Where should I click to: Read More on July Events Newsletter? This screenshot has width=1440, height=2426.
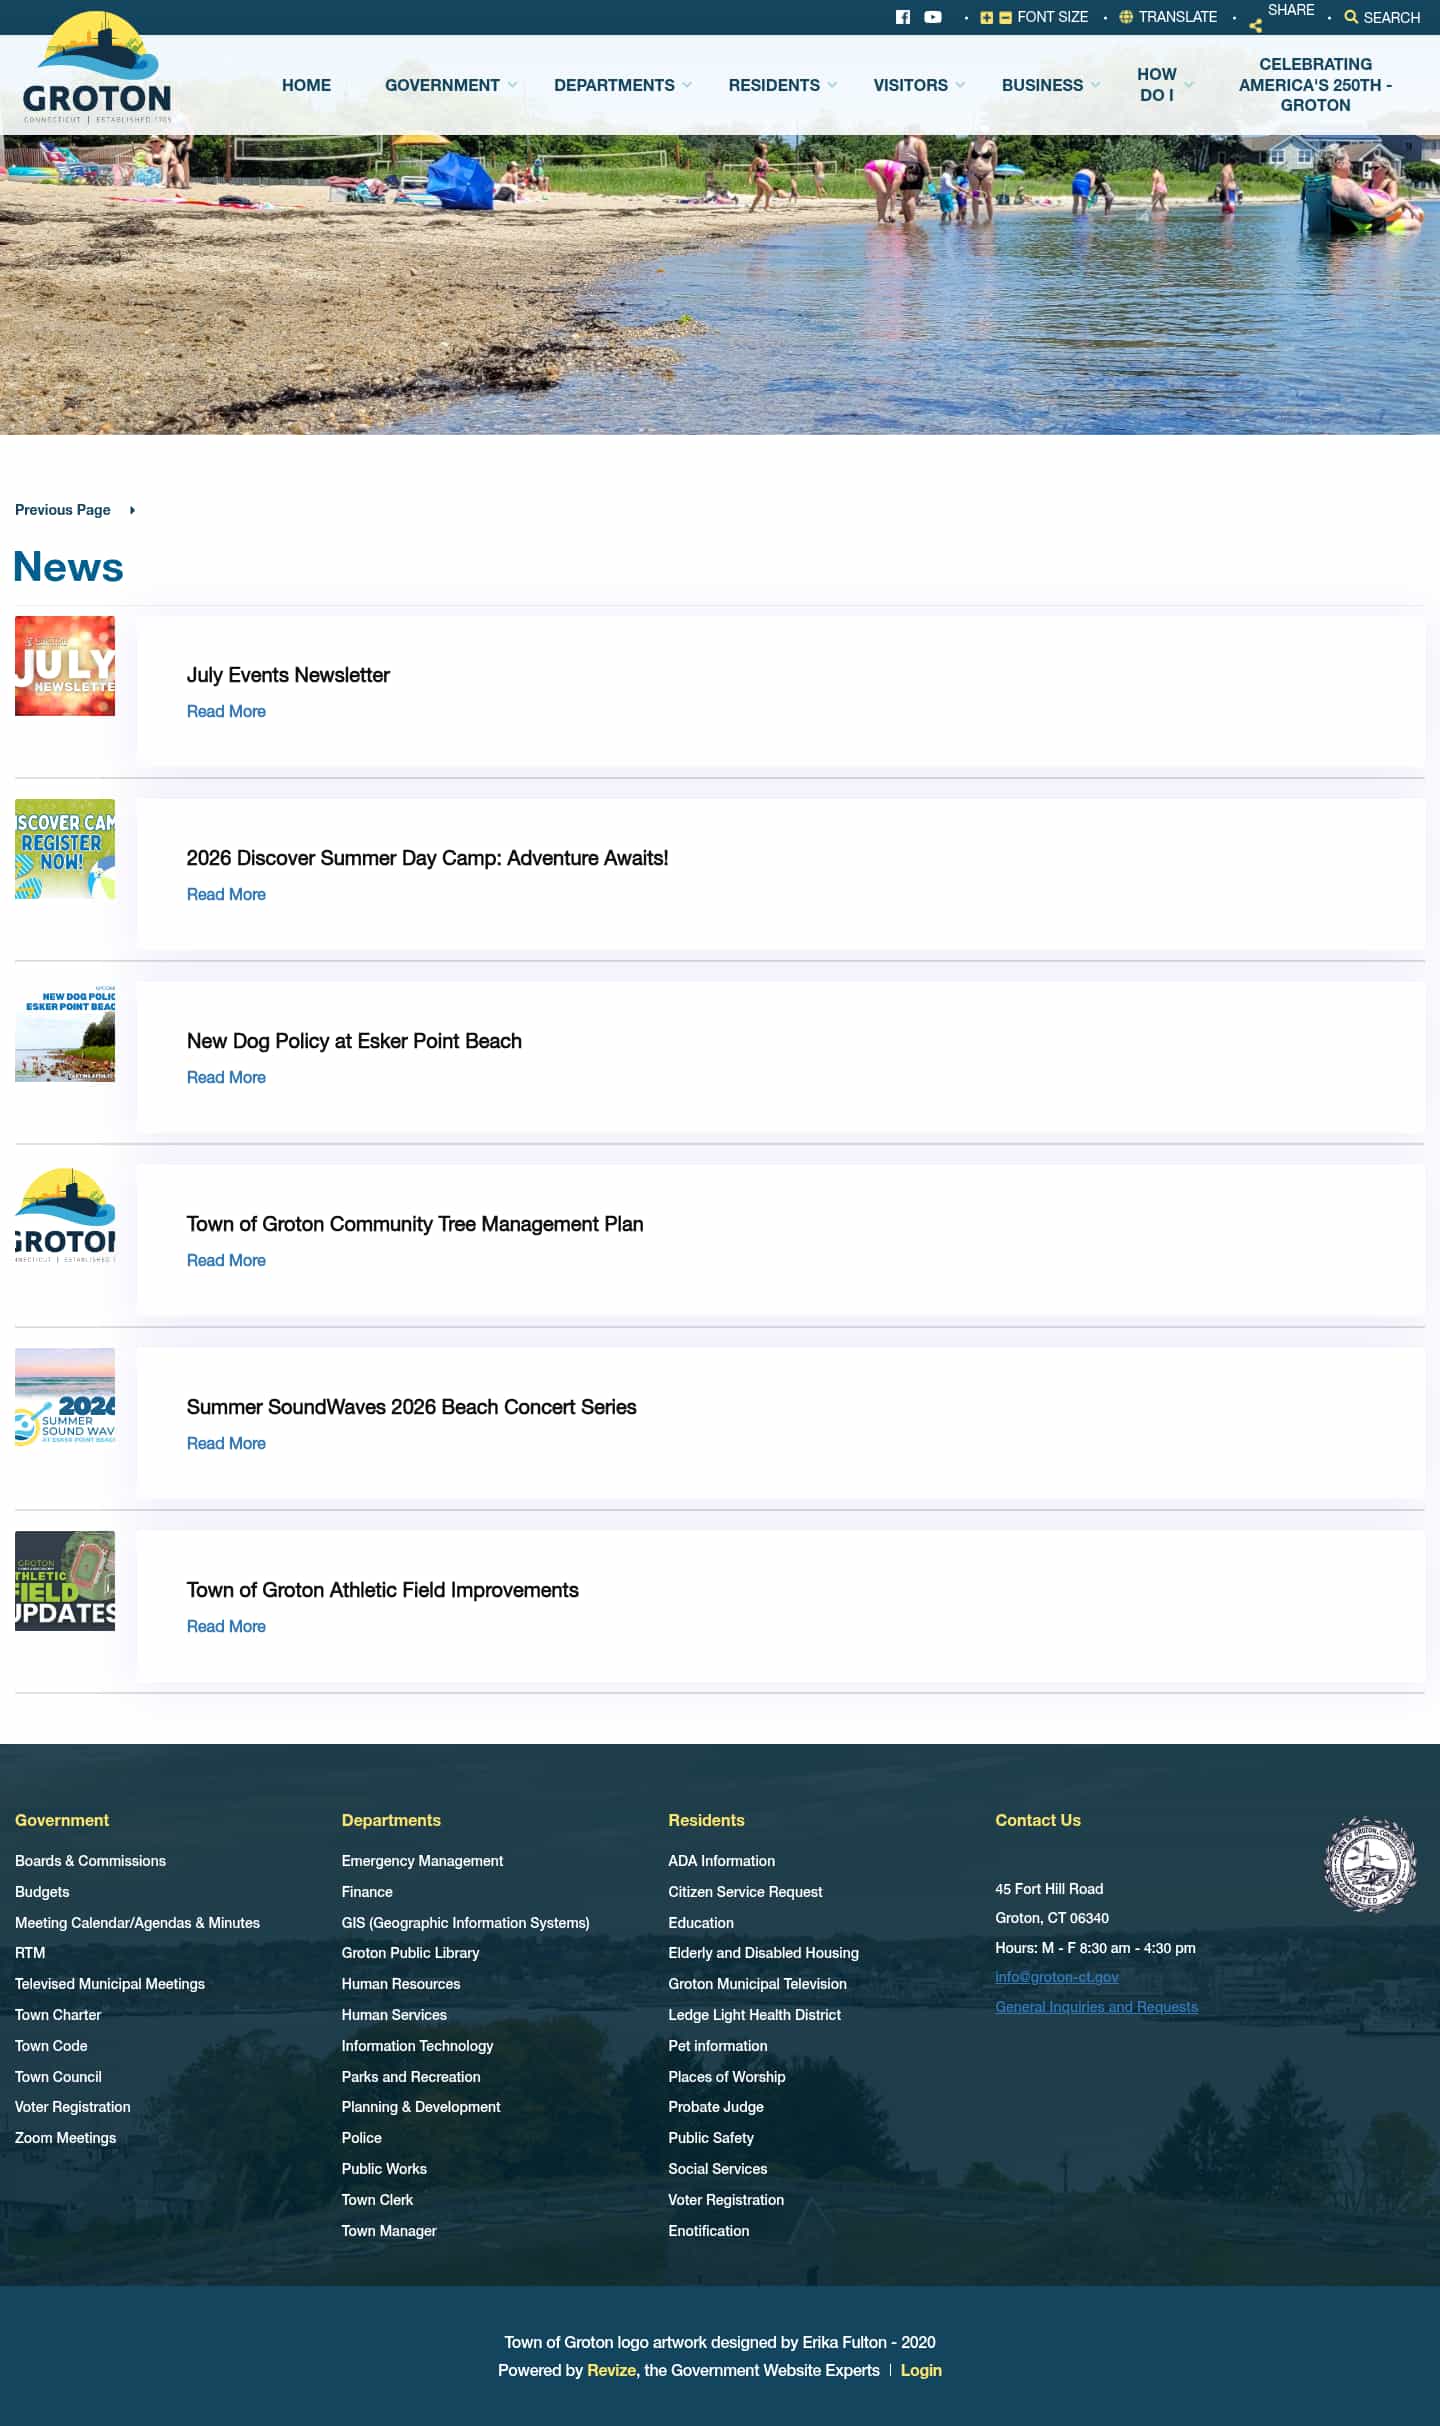pyautogui.click(x=226, y=711)
